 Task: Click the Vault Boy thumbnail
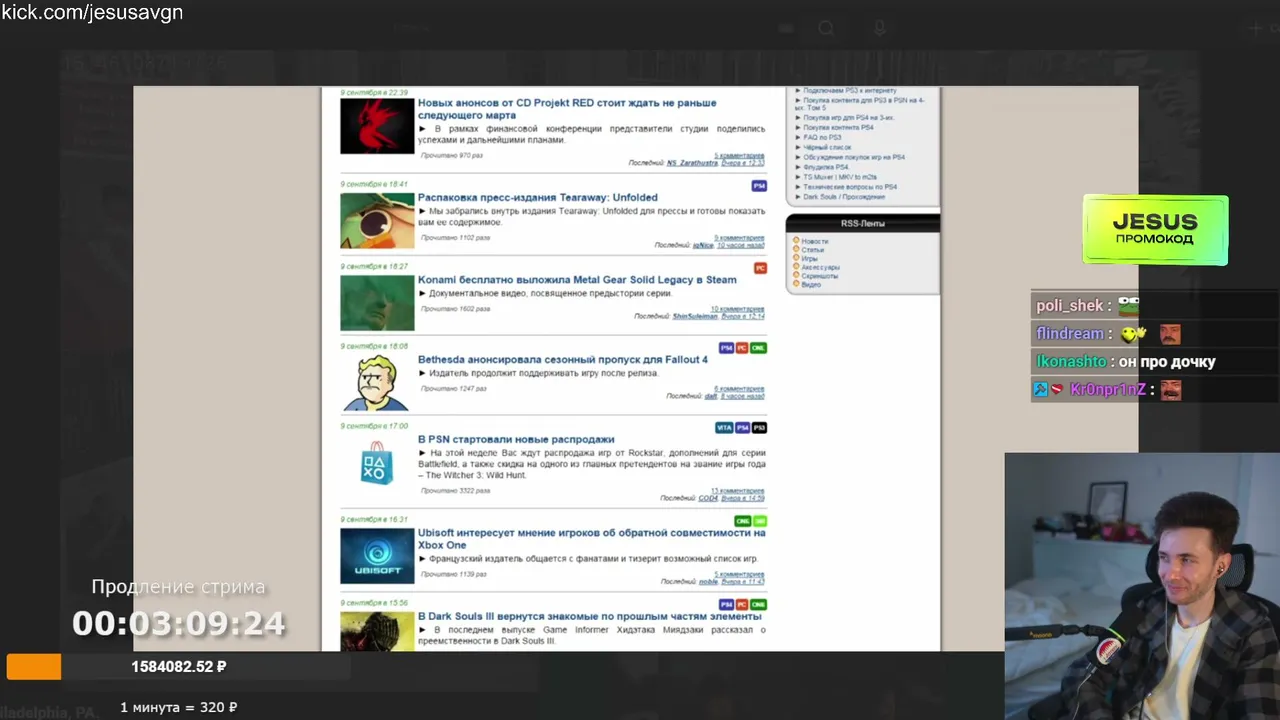377,383
